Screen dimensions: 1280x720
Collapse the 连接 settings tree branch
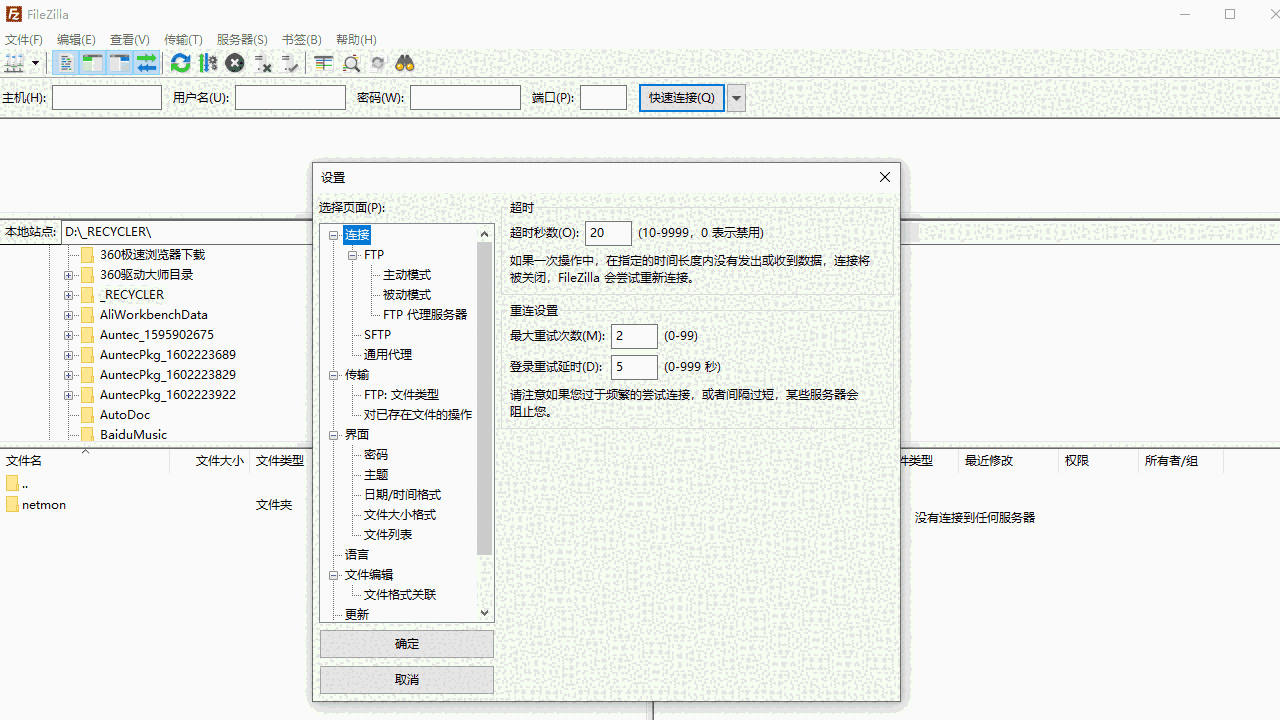pos(334,234)
